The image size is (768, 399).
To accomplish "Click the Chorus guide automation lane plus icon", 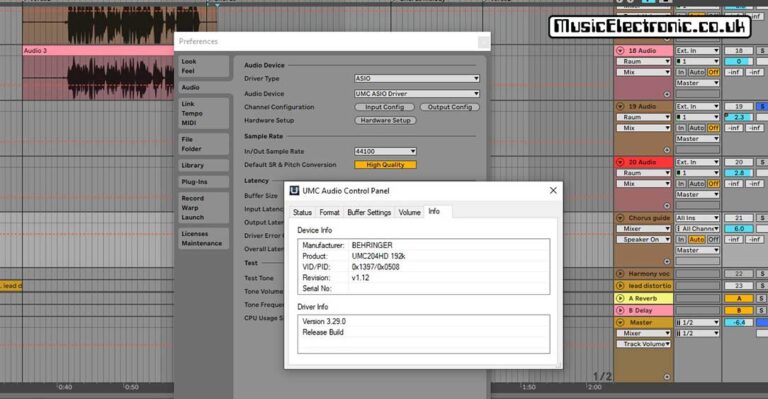I will (667, 261).
